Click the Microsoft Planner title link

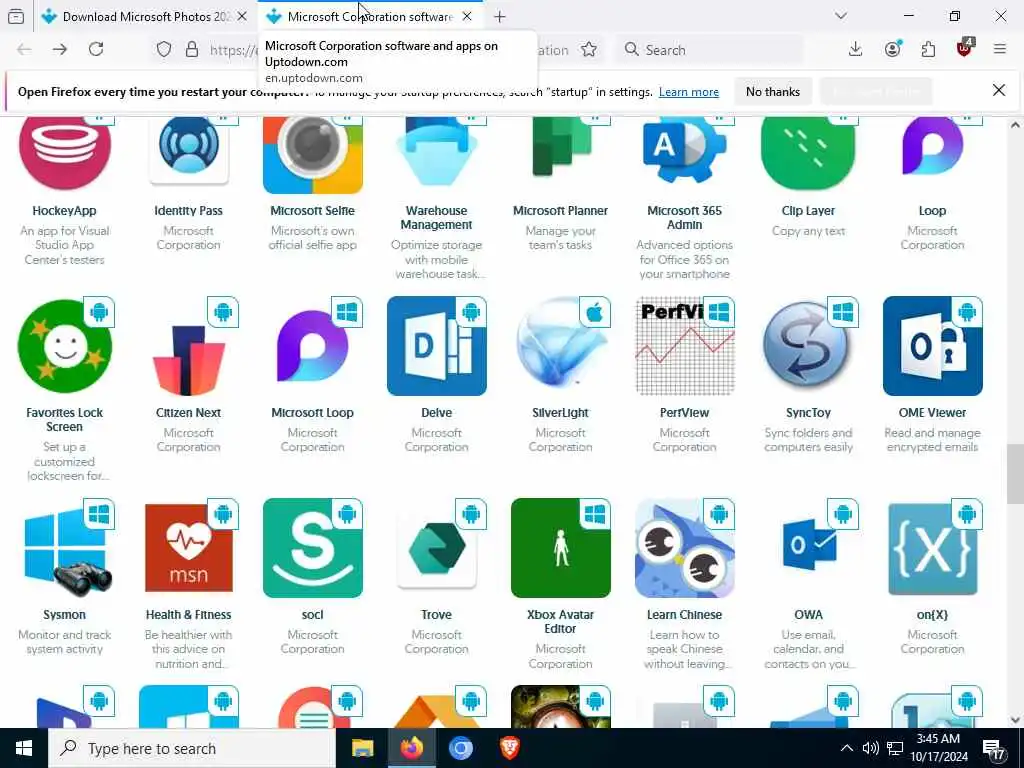560,211
